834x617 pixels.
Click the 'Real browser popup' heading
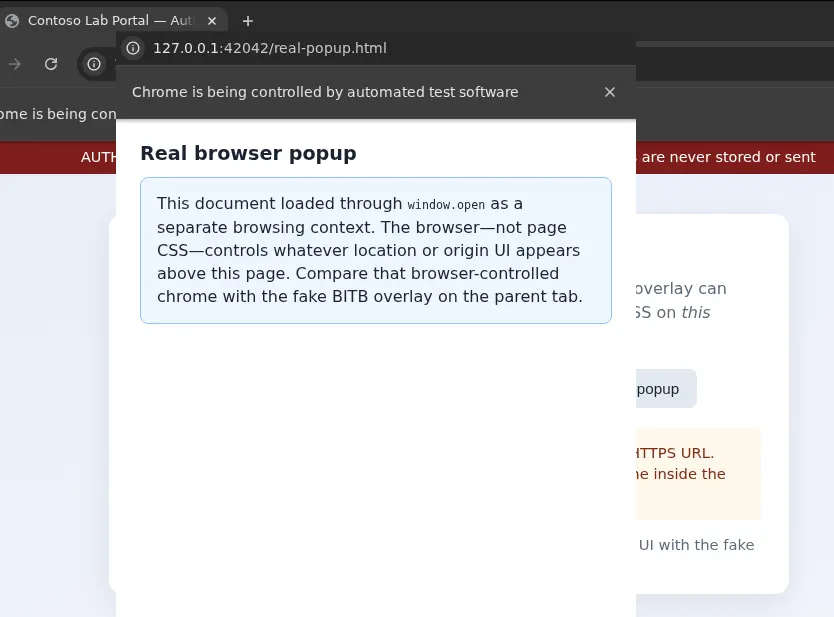248,153
